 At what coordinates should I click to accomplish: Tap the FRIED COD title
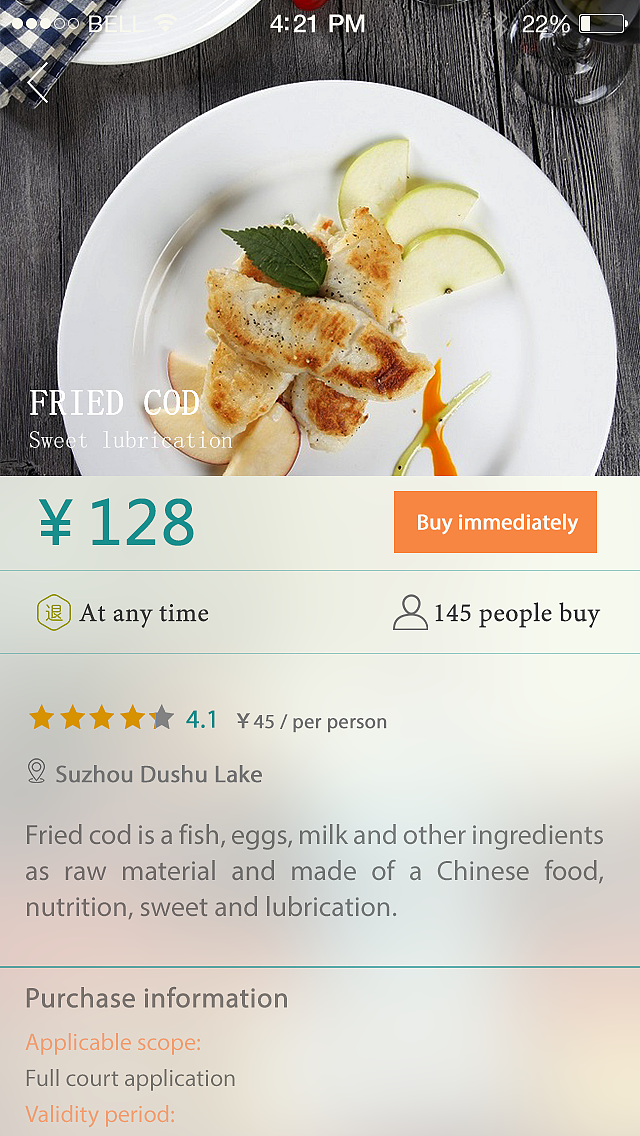click(114, 403)
